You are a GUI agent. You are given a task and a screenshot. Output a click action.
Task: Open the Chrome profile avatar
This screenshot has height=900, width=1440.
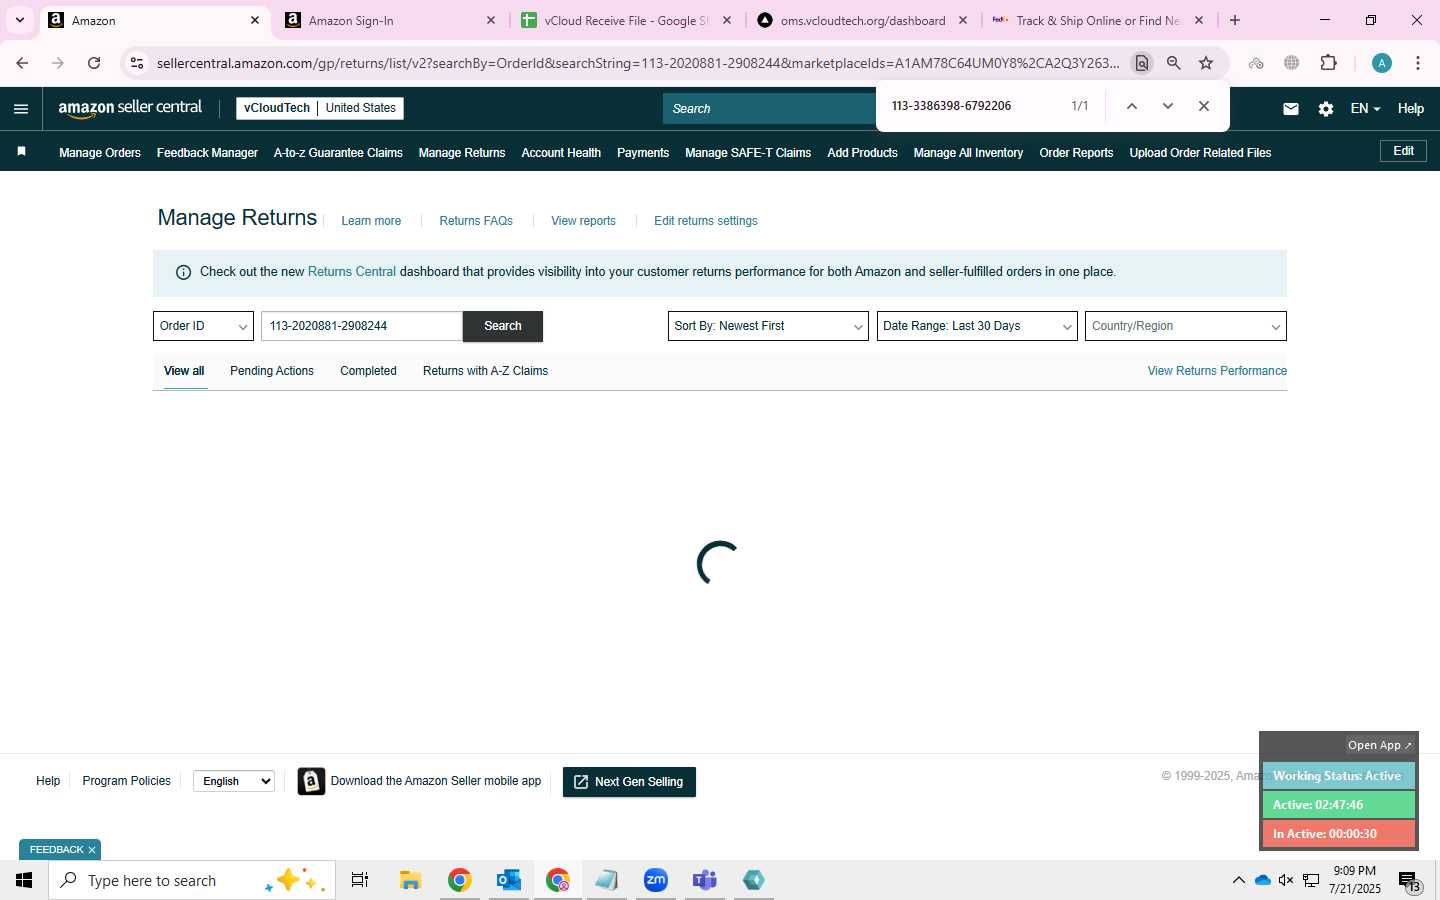1382,63
